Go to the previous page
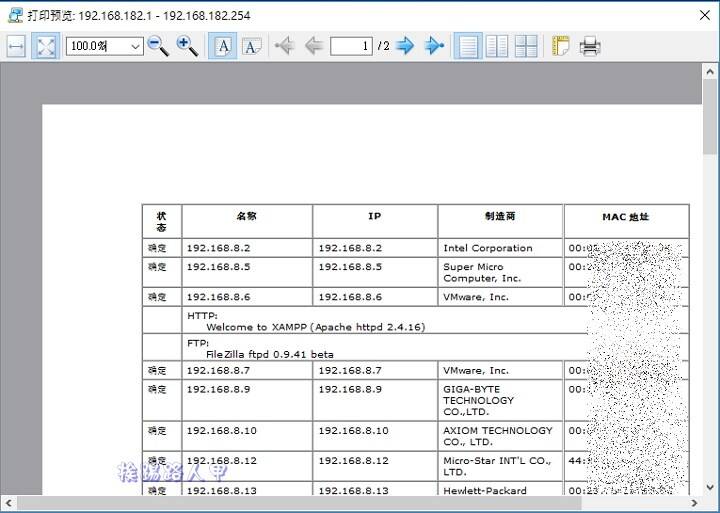 [314, 46]
